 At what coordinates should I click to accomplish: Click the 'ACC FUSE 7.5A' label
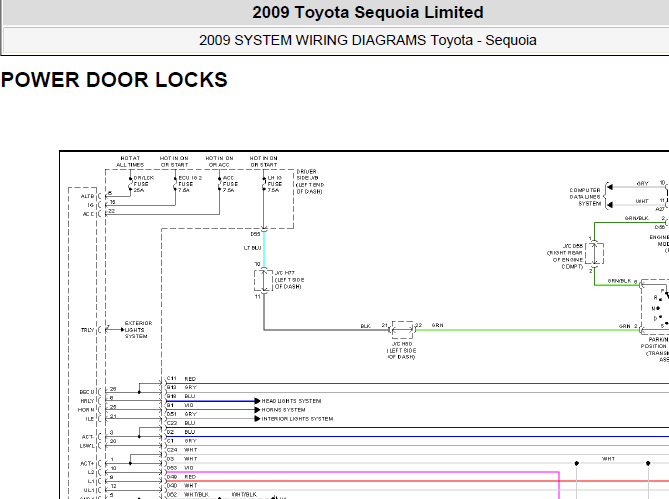coord(230,184)
